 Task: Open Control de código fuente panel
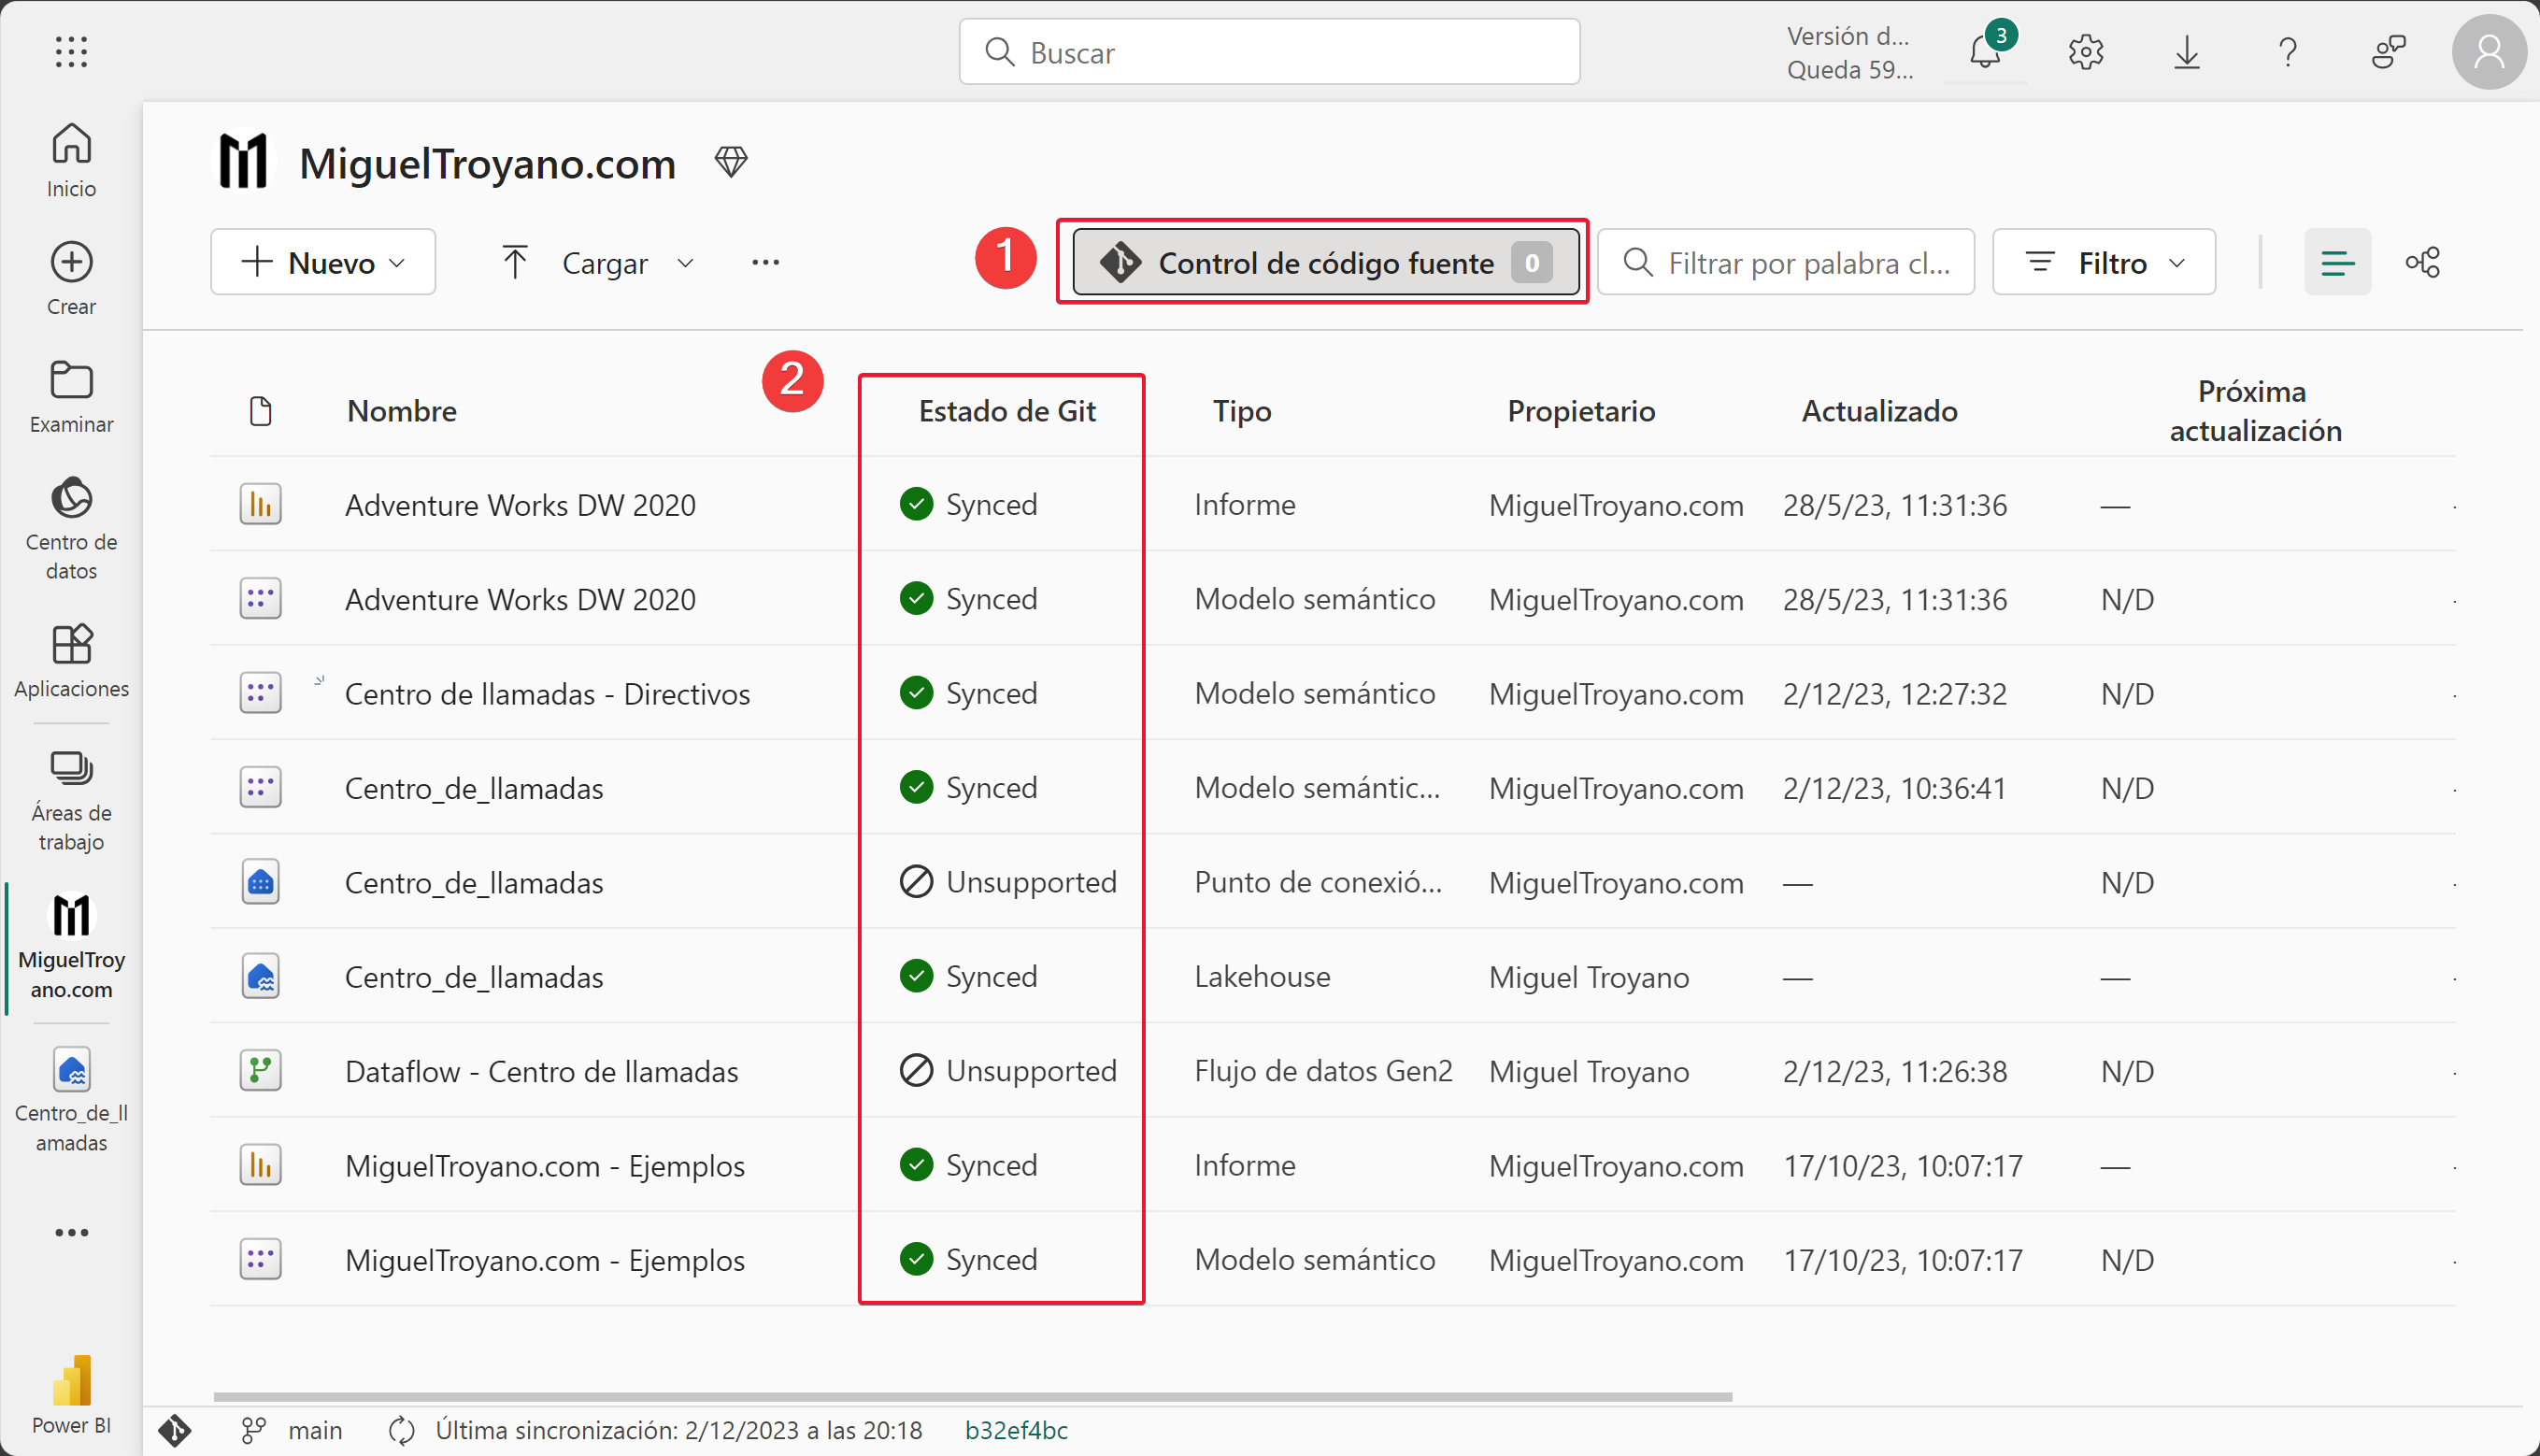point(1325,262)
